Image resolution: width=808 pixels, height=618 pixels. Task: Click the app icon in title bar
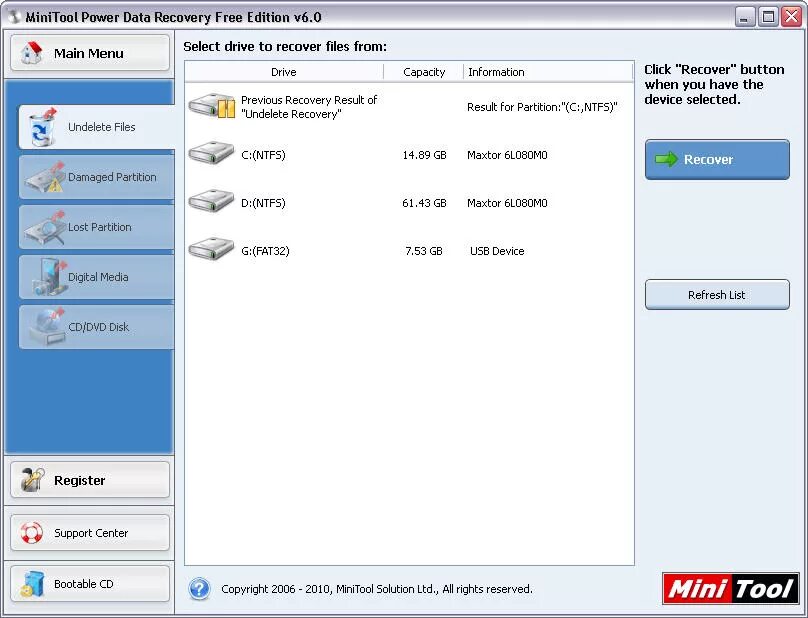pyautogui.click(x=14, y=16)
